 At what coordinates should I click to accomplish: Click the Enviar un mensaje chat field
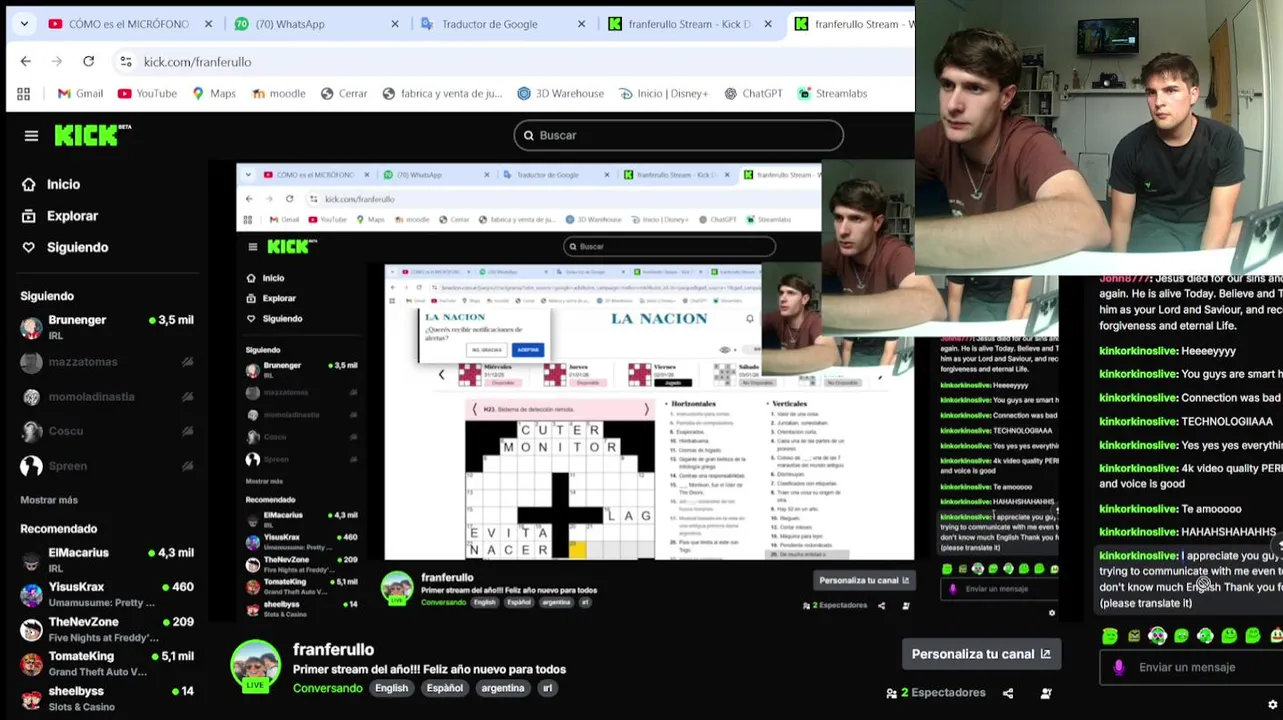(x=1191, y=667)
